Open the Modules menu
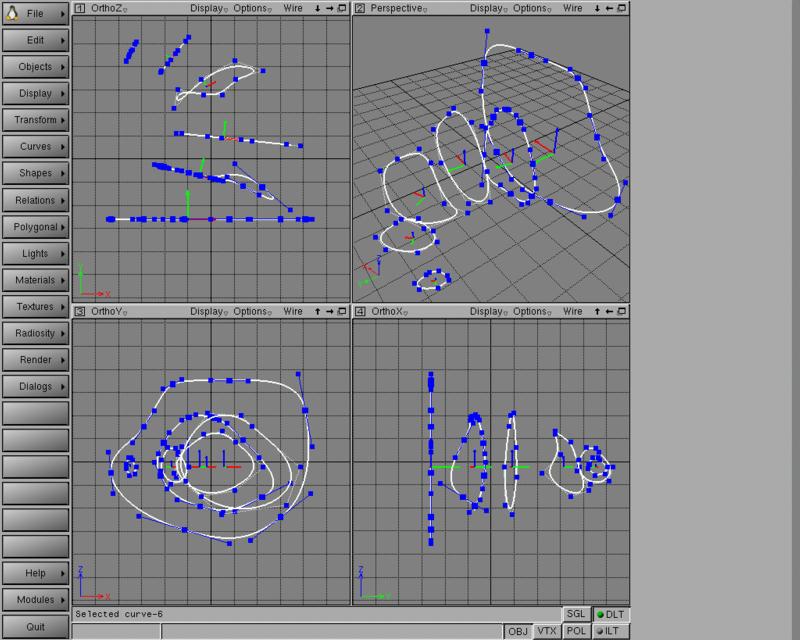This screenshot has height=640, width=800. [35, 599]
